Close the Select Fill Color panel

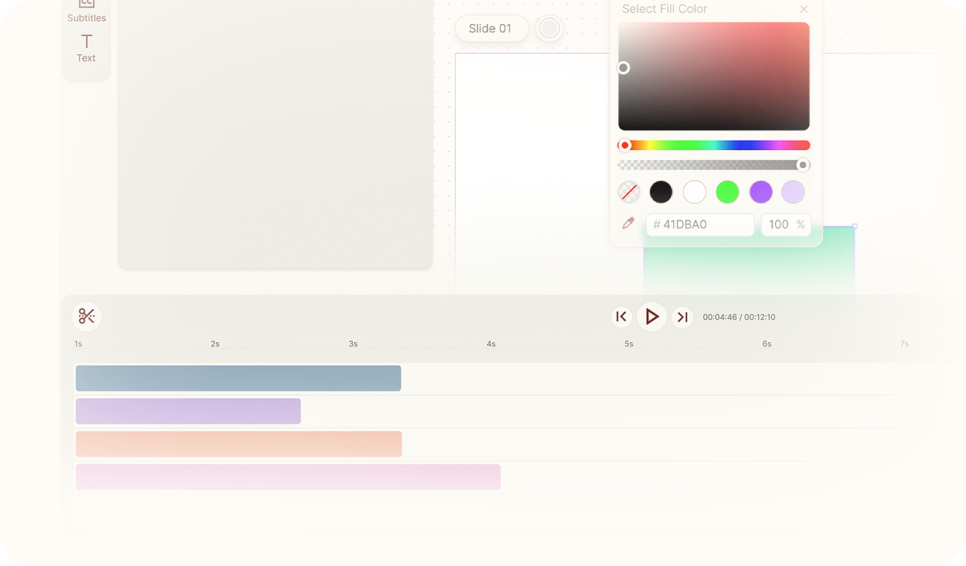[x=803, y=9]
